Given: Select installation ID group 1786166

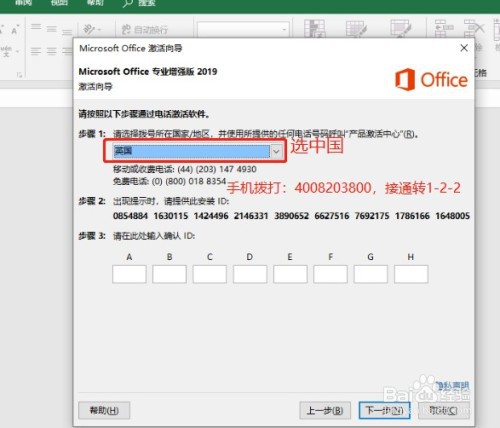Looking at the screenshot, I should tap(412, 216).
